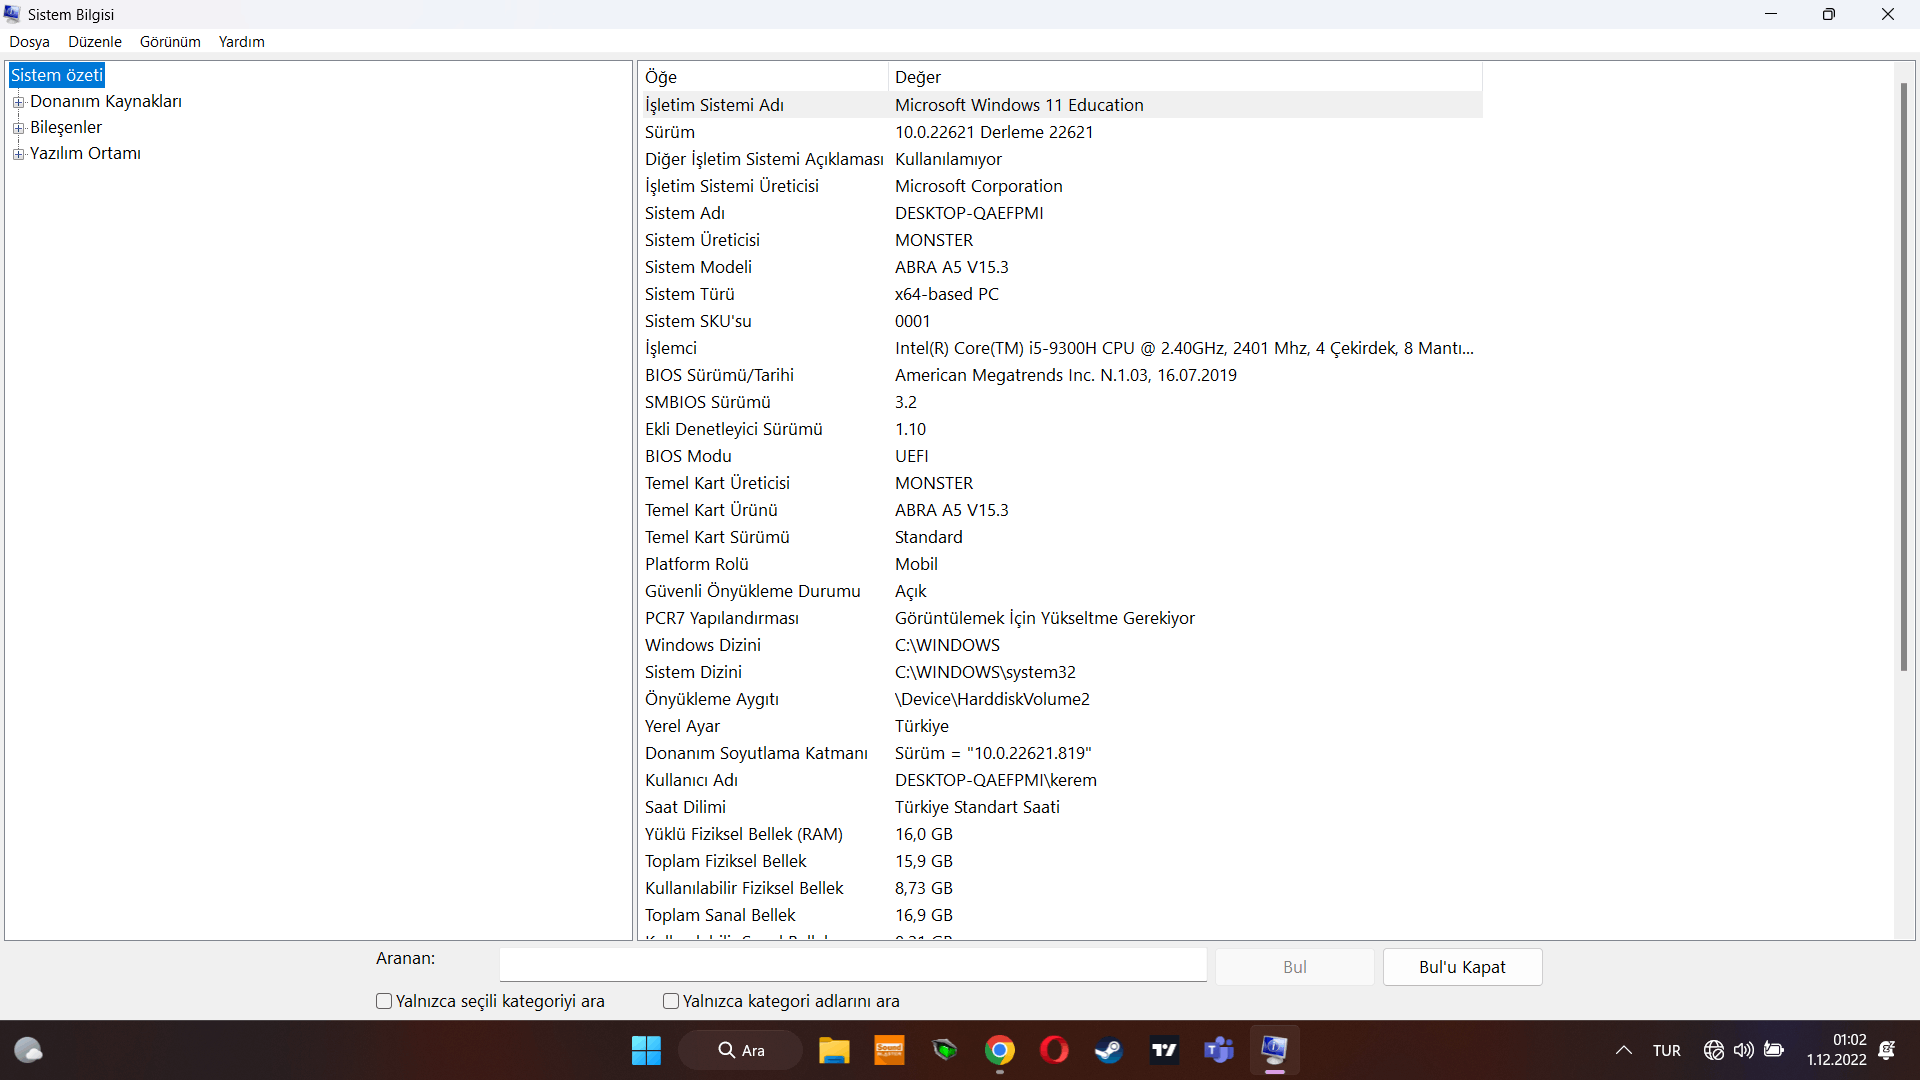
Task: Click Görüntülemek İçin Yükseltme Gerekiyor value
Action: 1045,618
